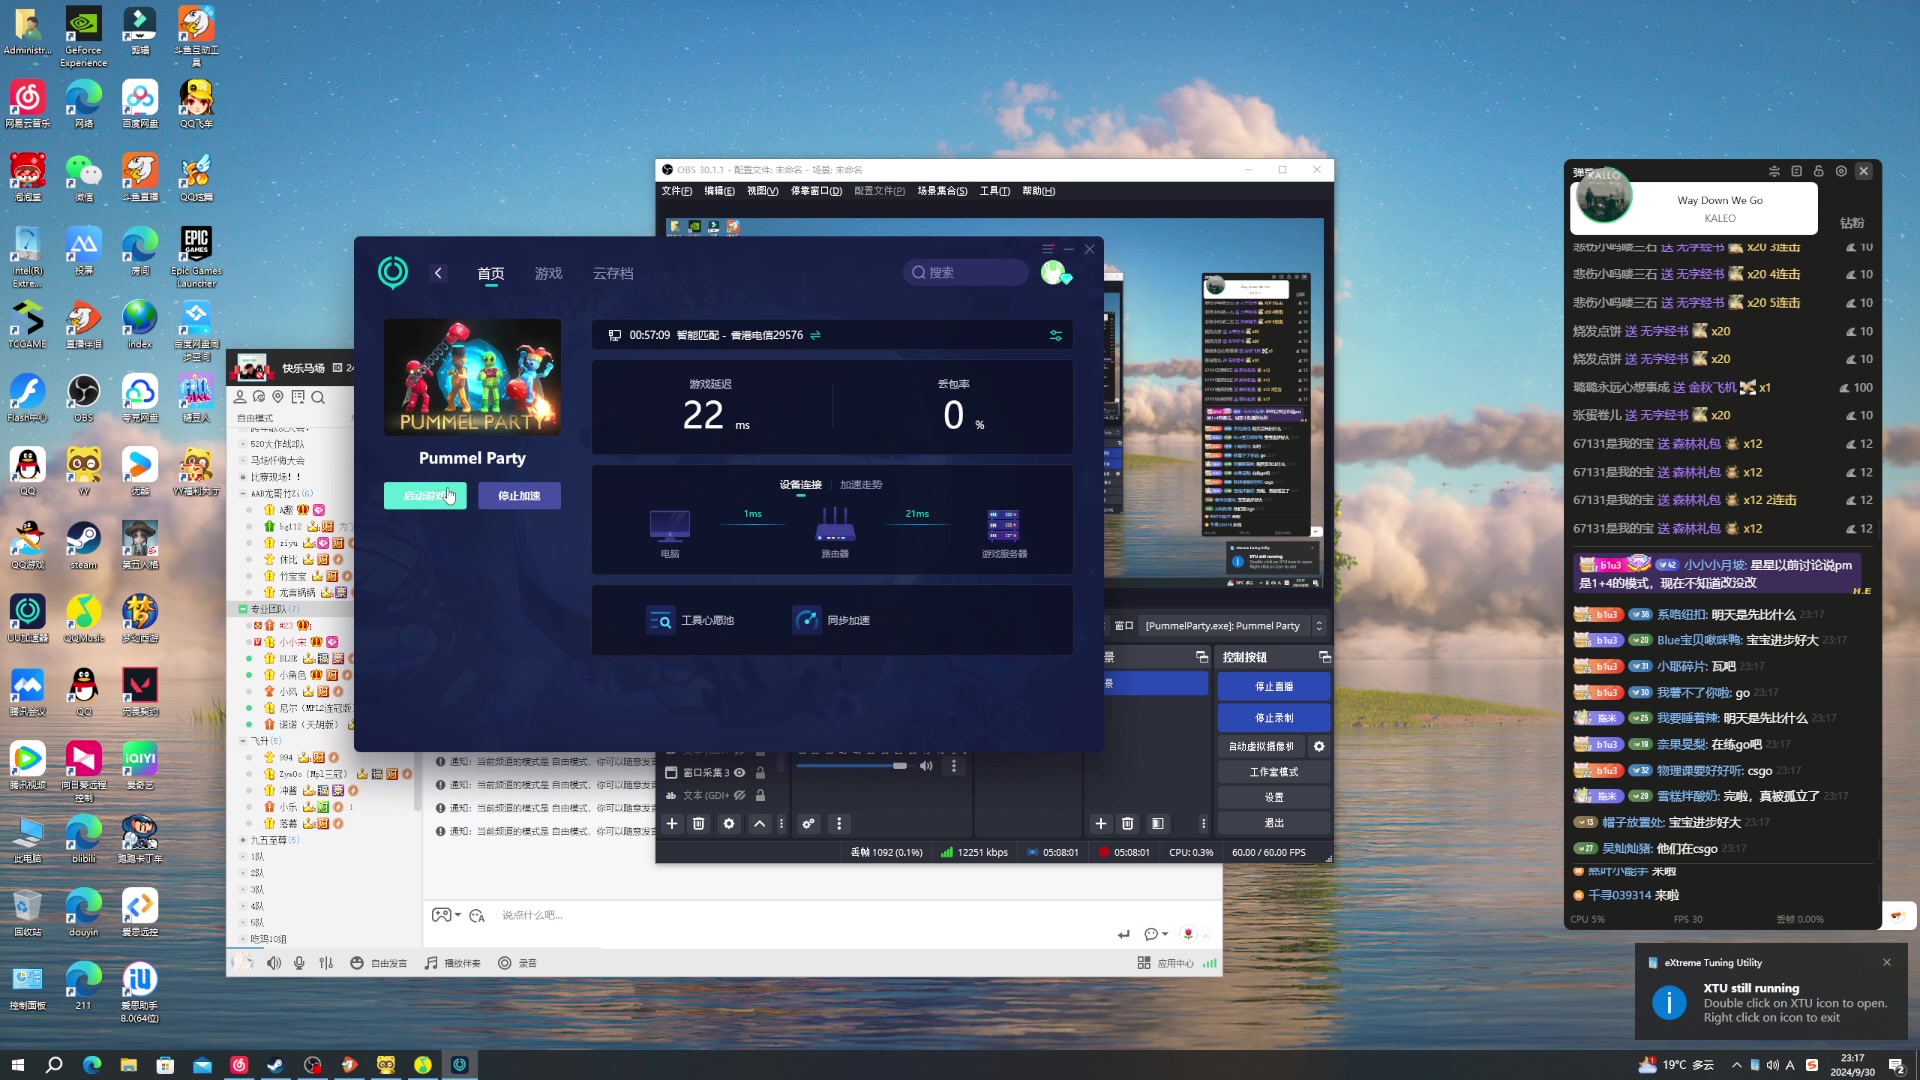Expand Windows system tray hidden icons
The image size is (1920, 1080).
(1736, 1065)
